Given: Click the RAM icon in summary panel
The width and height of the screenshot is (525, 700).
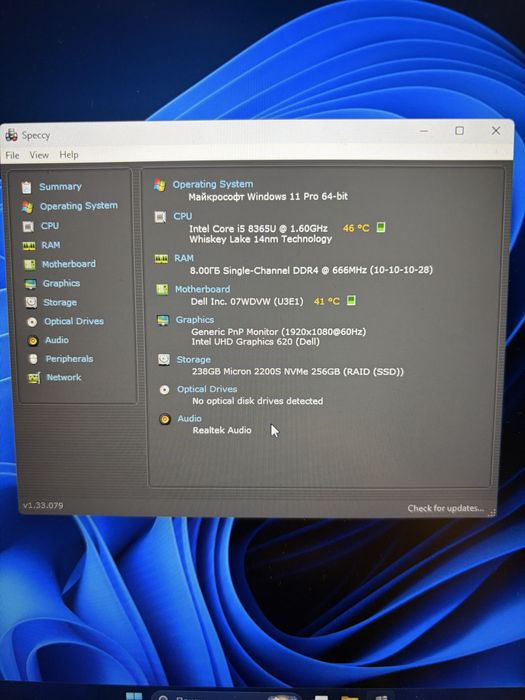Looking at the screenshot, I should point(161,259).
